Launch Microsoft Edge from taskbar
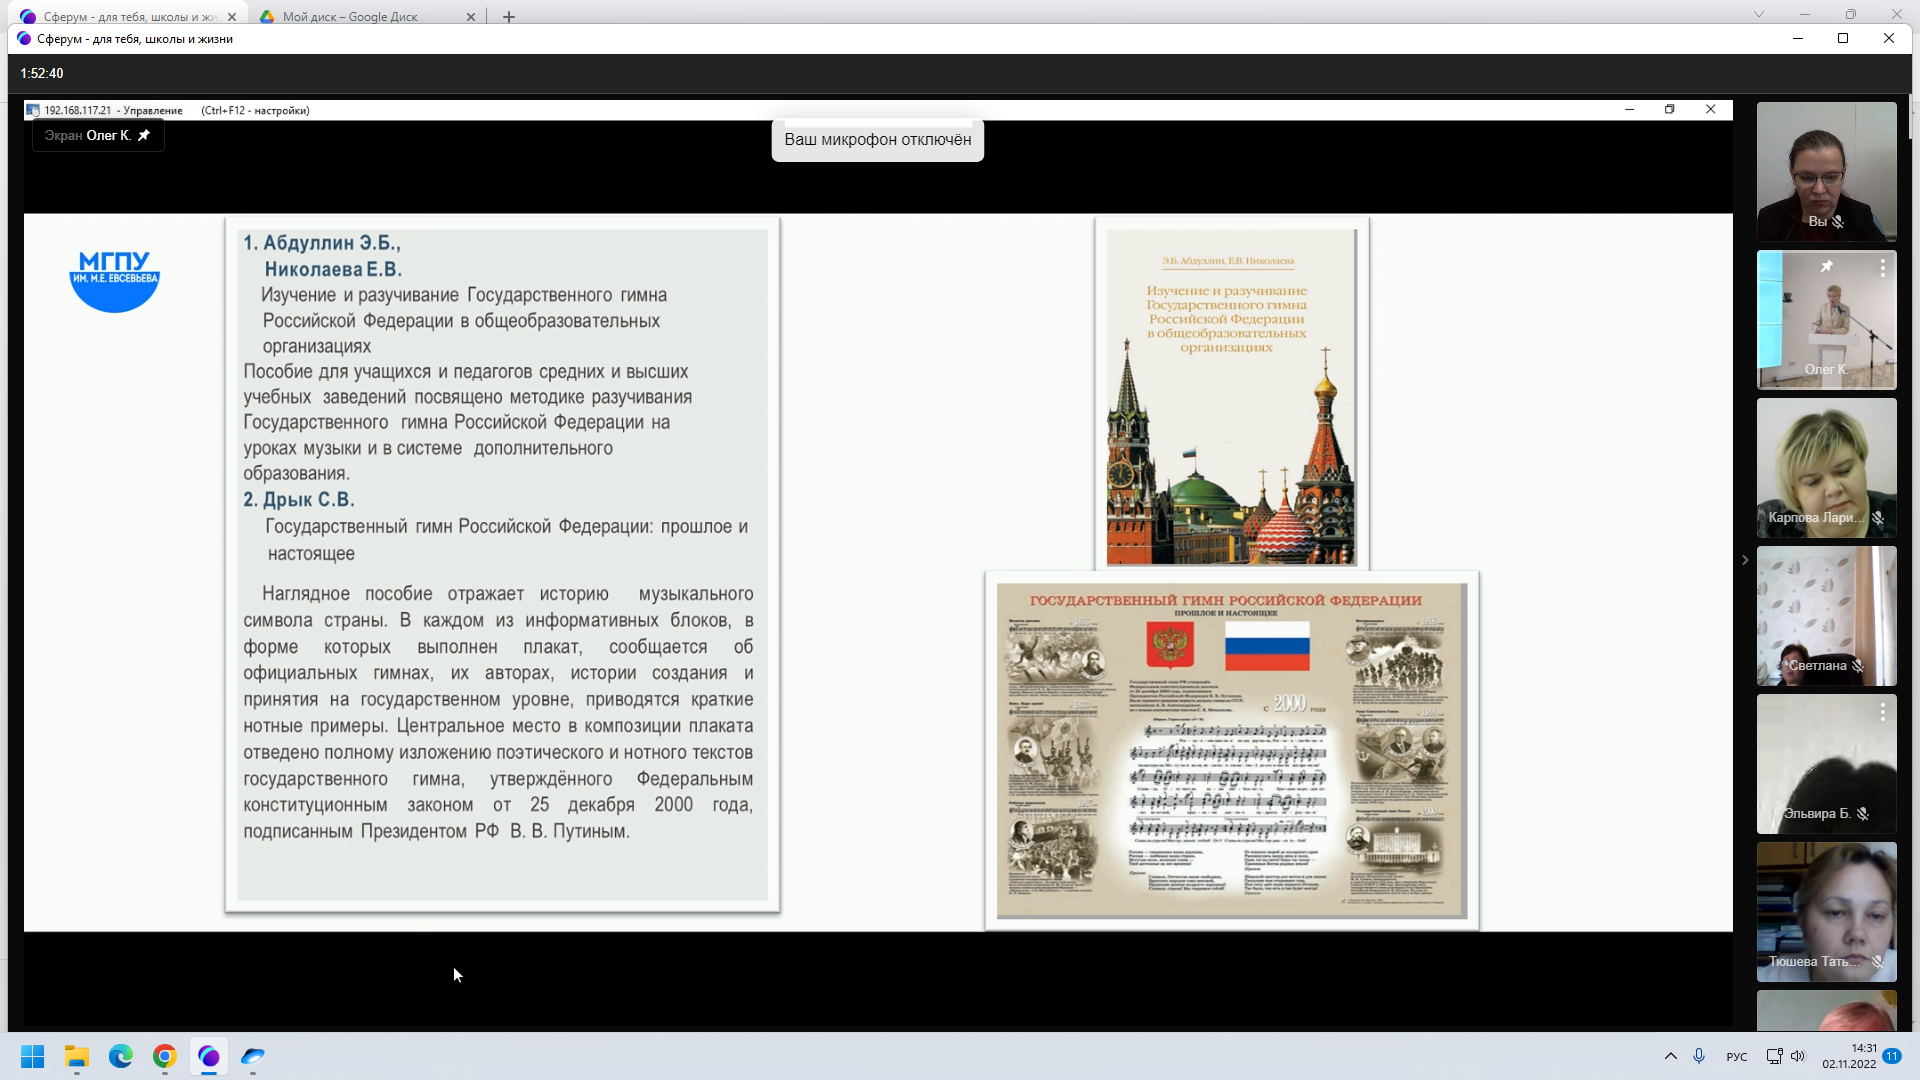 [x=121, y=1056]
